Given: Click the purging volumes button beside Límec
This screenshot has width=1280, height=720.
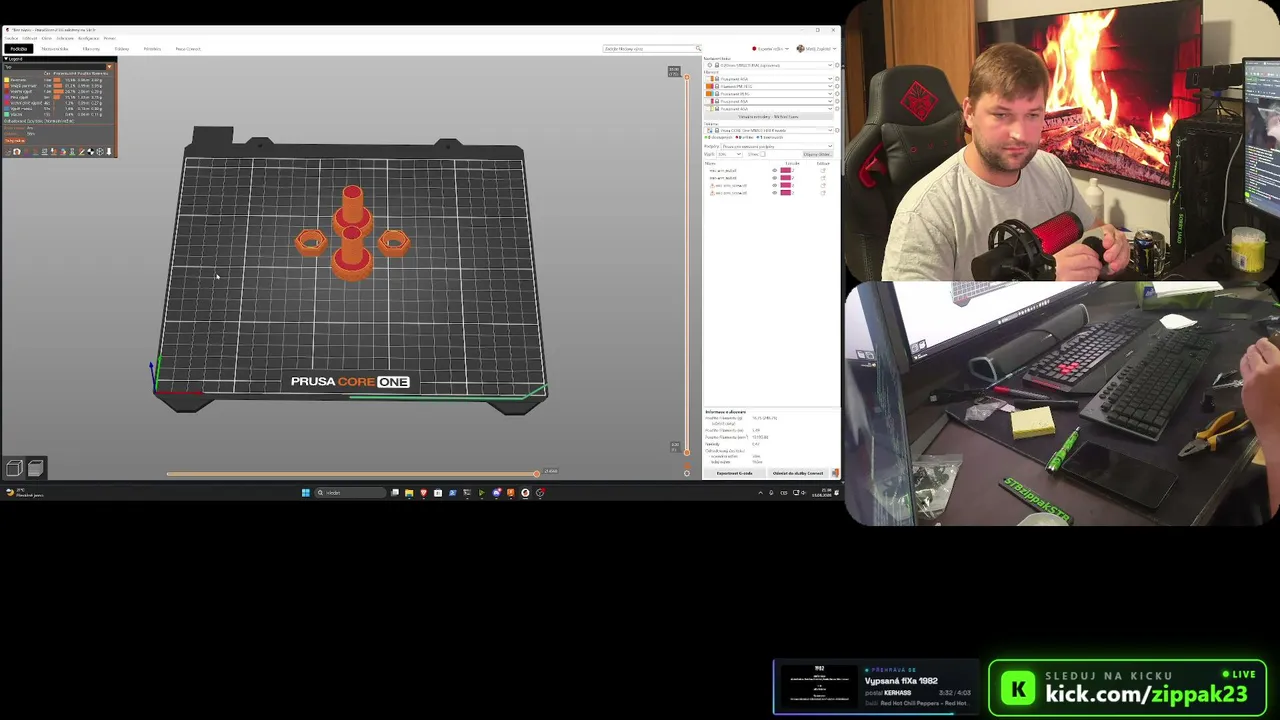Looking at the screenshot, I should pyautogui.click(x=817, y=154).
